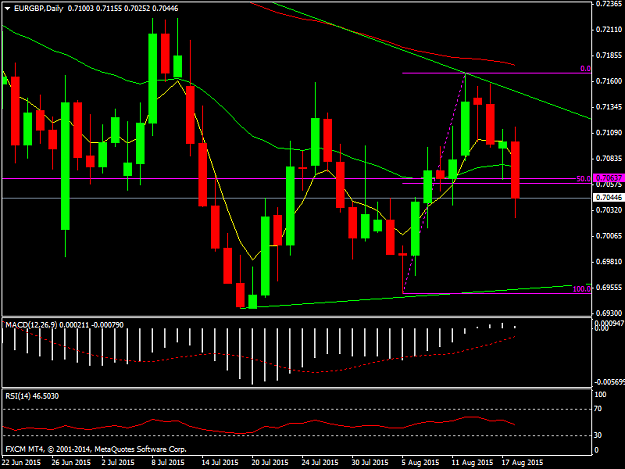Click the FXCM MT4 MetaQuotes copyright text
This screenshot has height=469, width=625.
click(x=96, y=449)
